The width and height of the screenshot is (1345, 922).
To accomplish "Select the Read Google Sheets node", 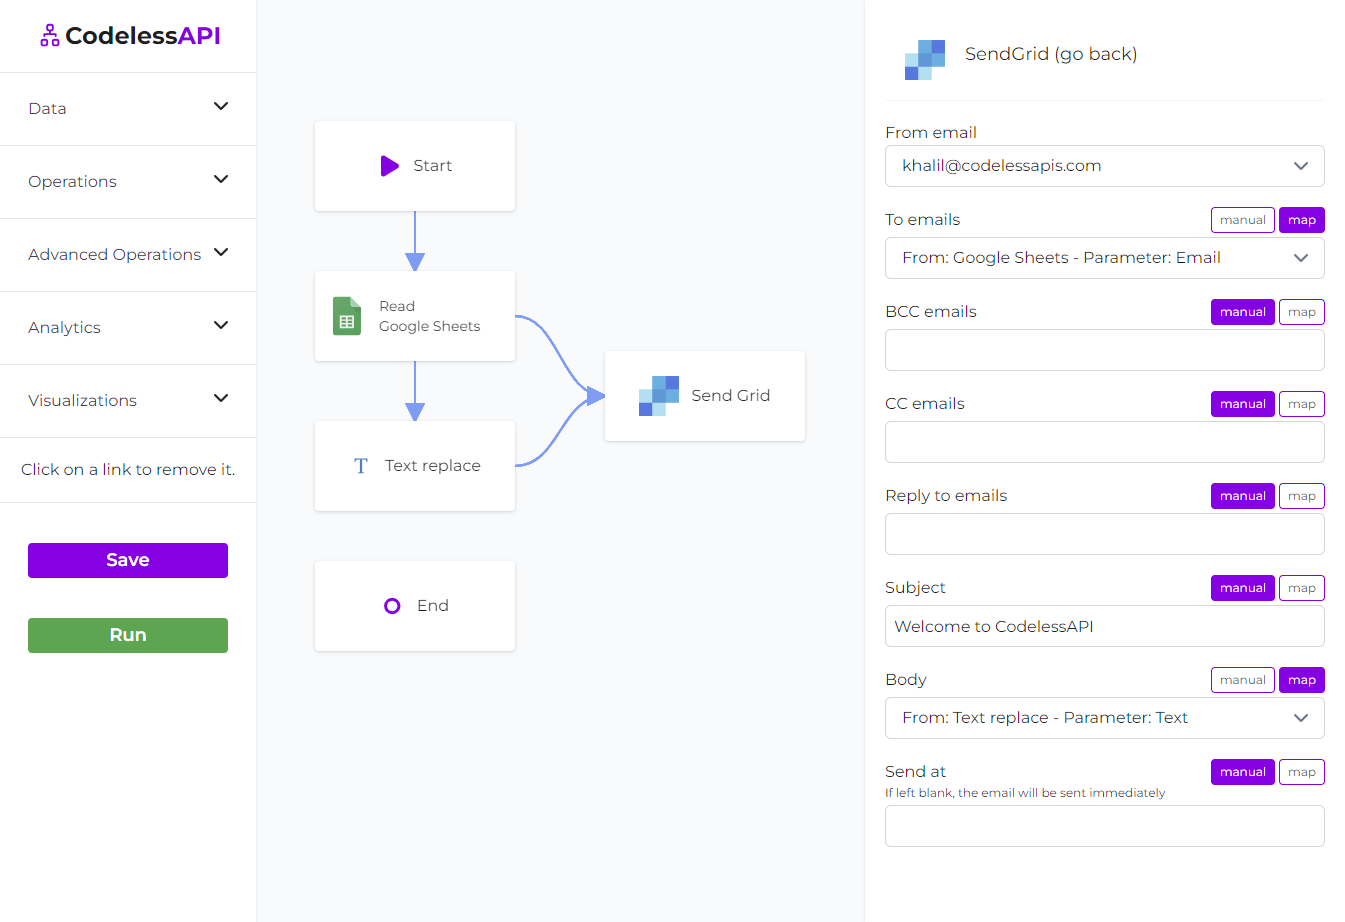I will [415, 316].
